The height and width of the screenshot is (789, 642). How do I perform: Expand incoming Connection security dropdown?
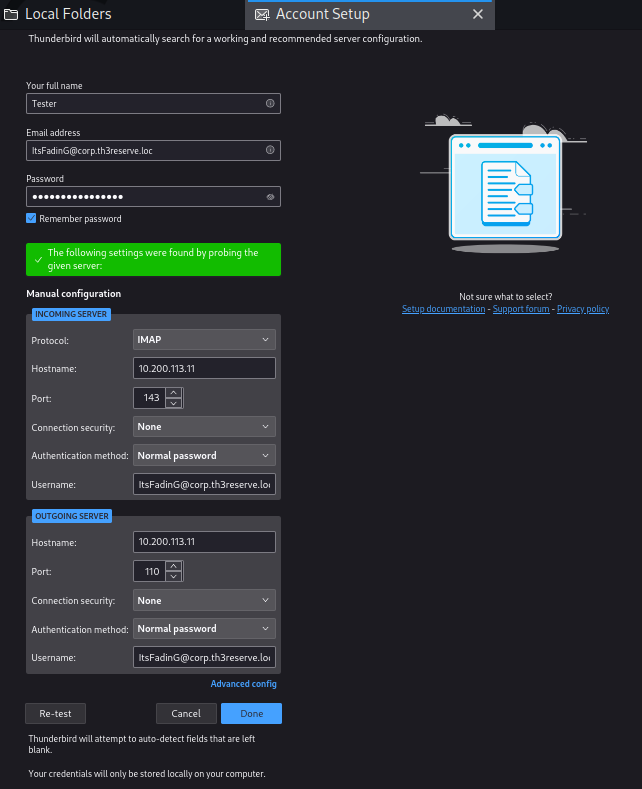pyautogui.click(x=204, y=427)
